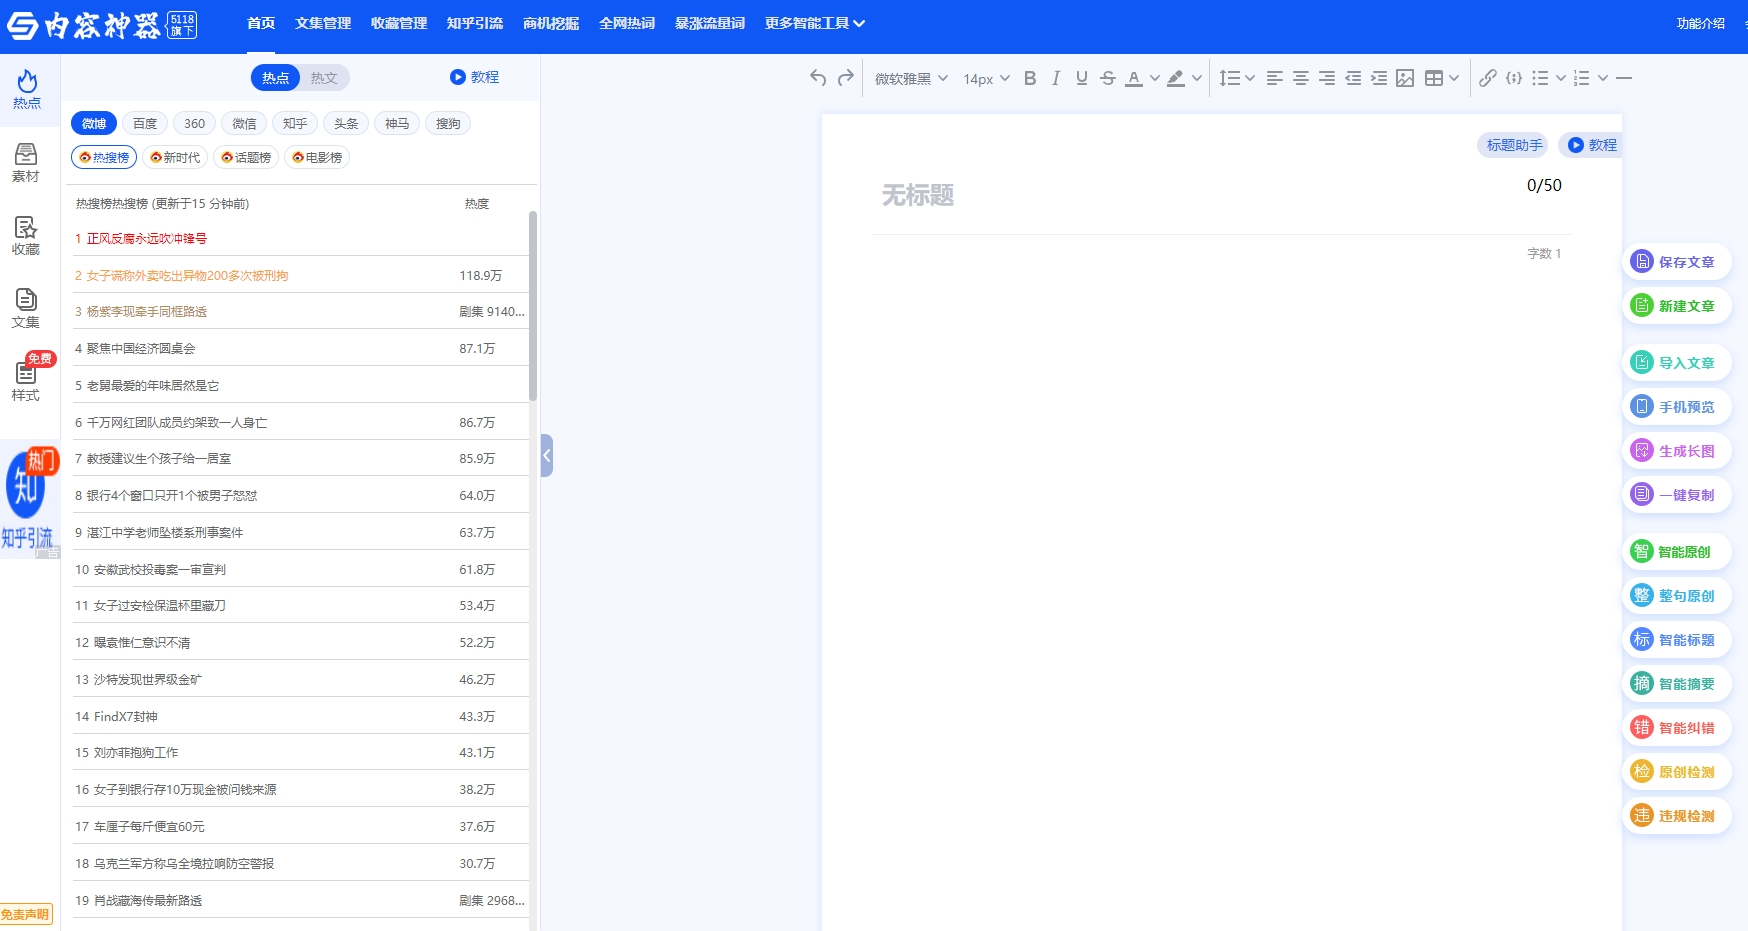Select the 百度 source filter
1748x931 pixels.
pos(145,124)
